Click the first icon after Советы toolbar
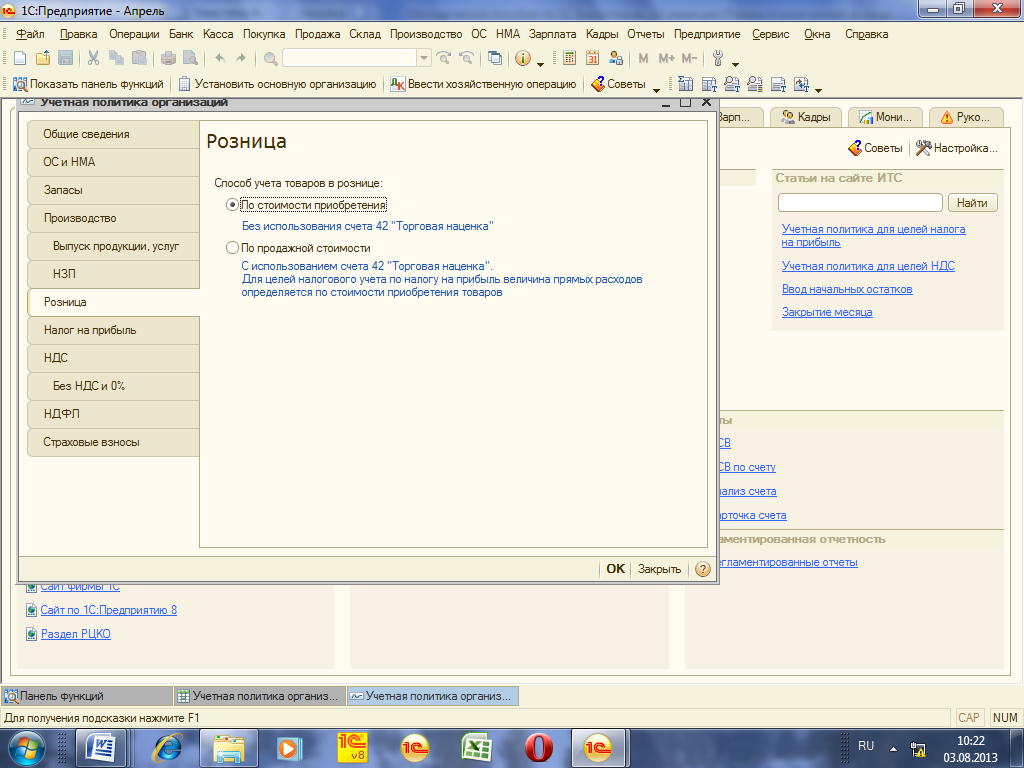 coord(685,84)
